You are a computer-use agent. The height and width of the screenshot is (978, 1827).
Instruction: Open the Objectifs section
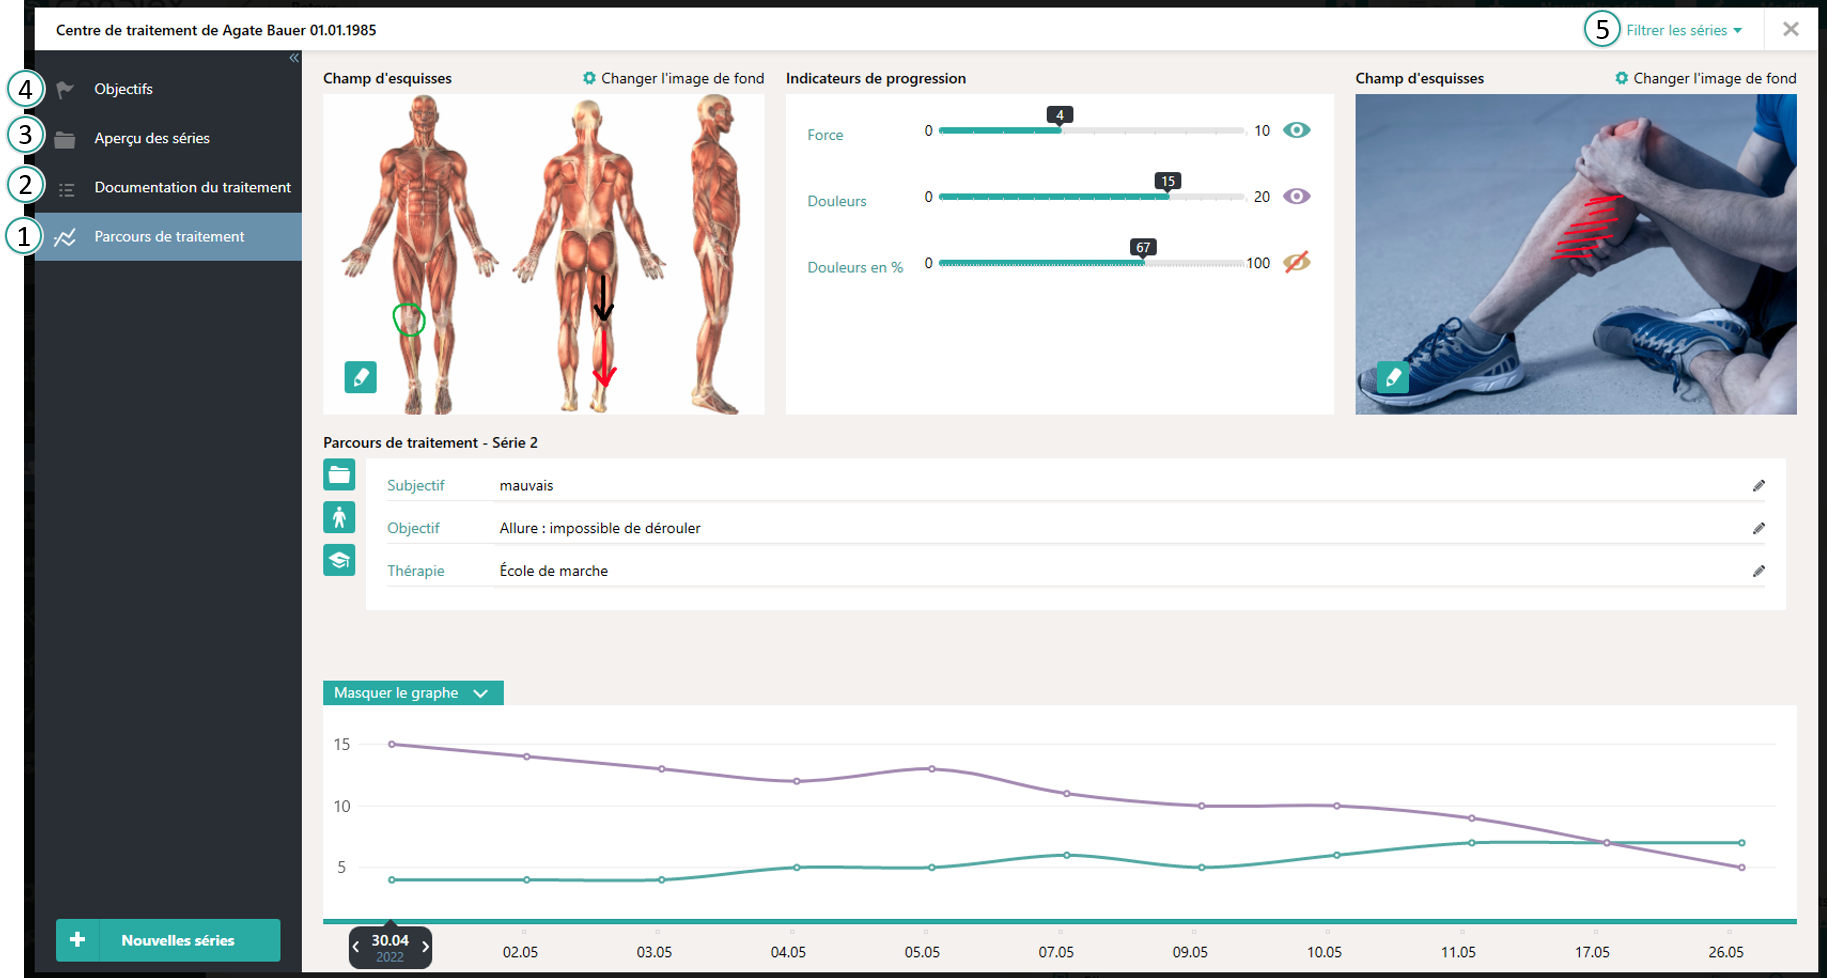(x=123, y=88)
